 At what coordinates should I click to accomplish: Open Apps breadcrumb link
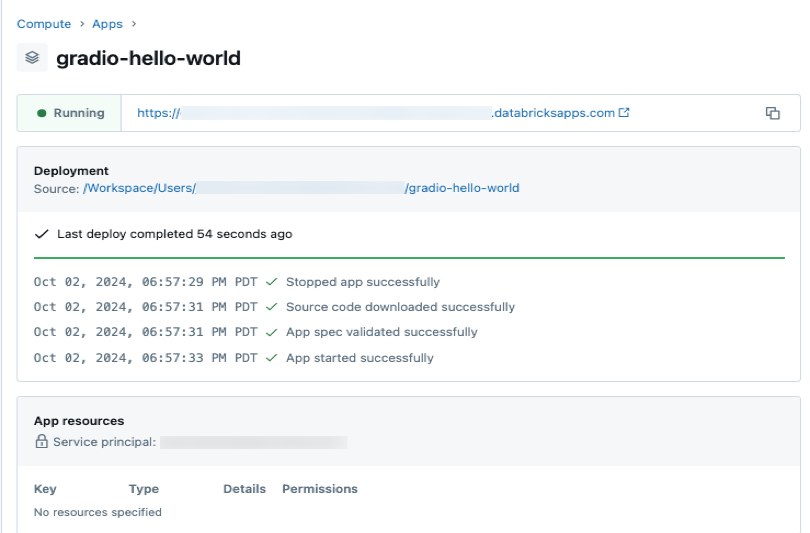(107, 24)
